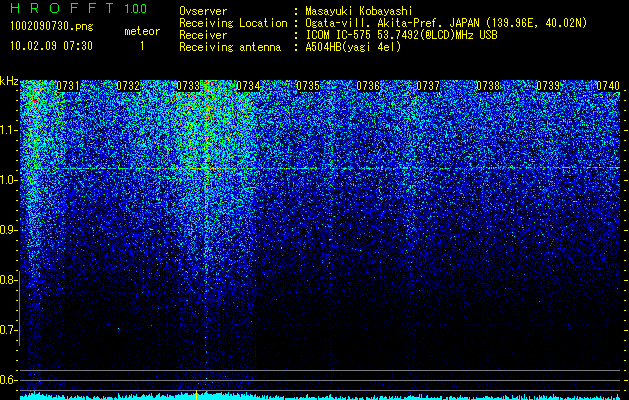Image resolution: width=629 pixels, height=400 pixels.
Task: Click the 0737 time marker
Action: [x=428, y=86]
